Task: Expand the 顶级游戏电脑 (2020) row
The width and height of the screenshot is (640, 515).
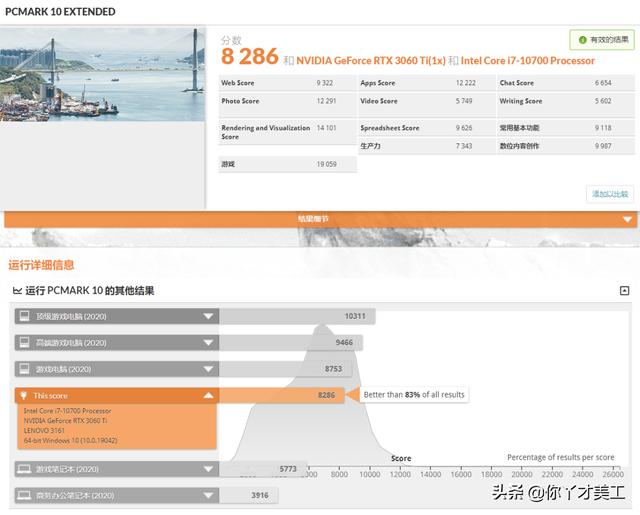Action: point(117,316)
